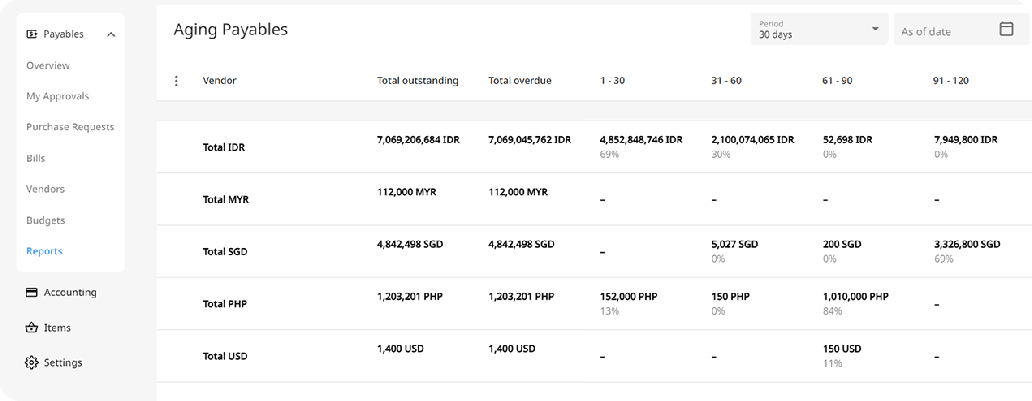Open the calendar icon in As of date

(x=1006, y=30)
